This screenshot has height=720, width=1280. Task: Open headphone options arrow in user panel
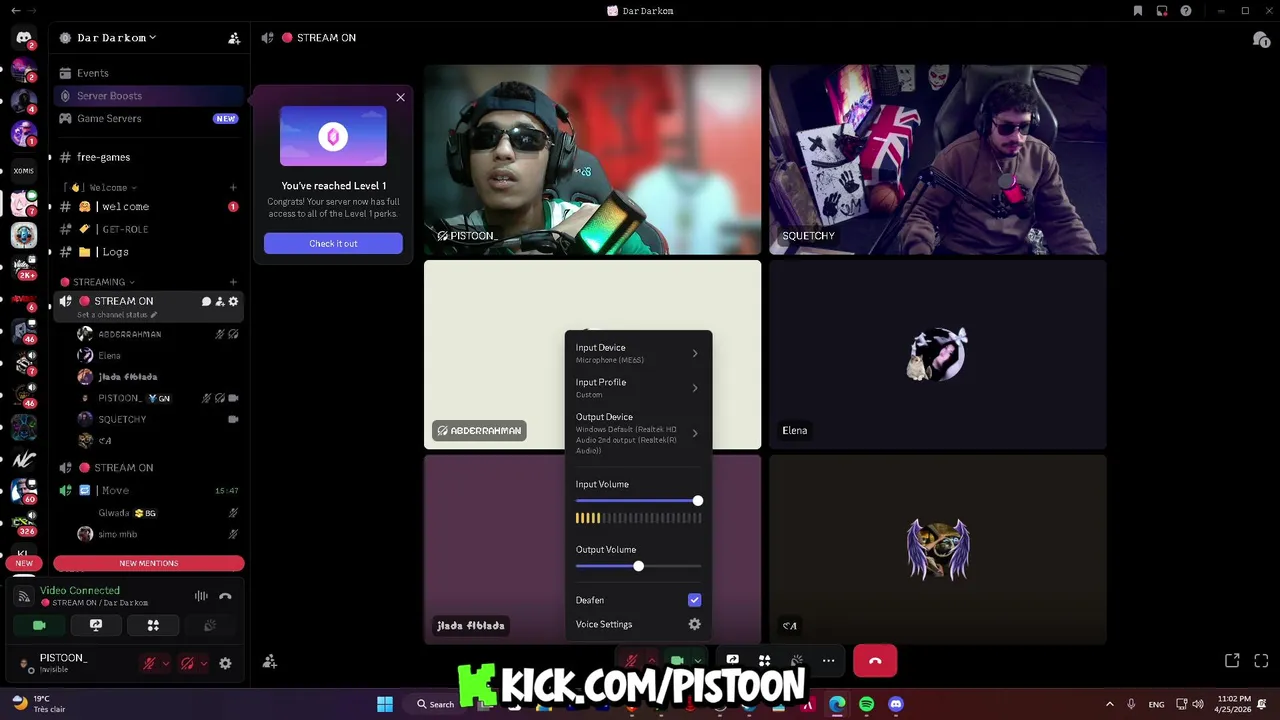click(x=204, y=663)
